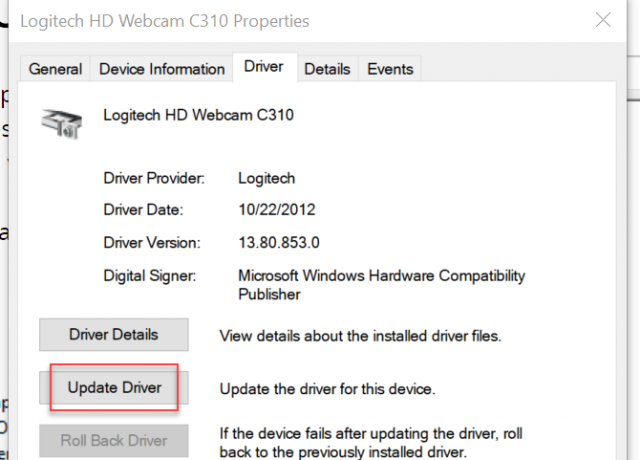The width and height of the screenshot is (640, 460).
Task: Click 'View details about the installed driver files' text
Action: tap(360, 336)
